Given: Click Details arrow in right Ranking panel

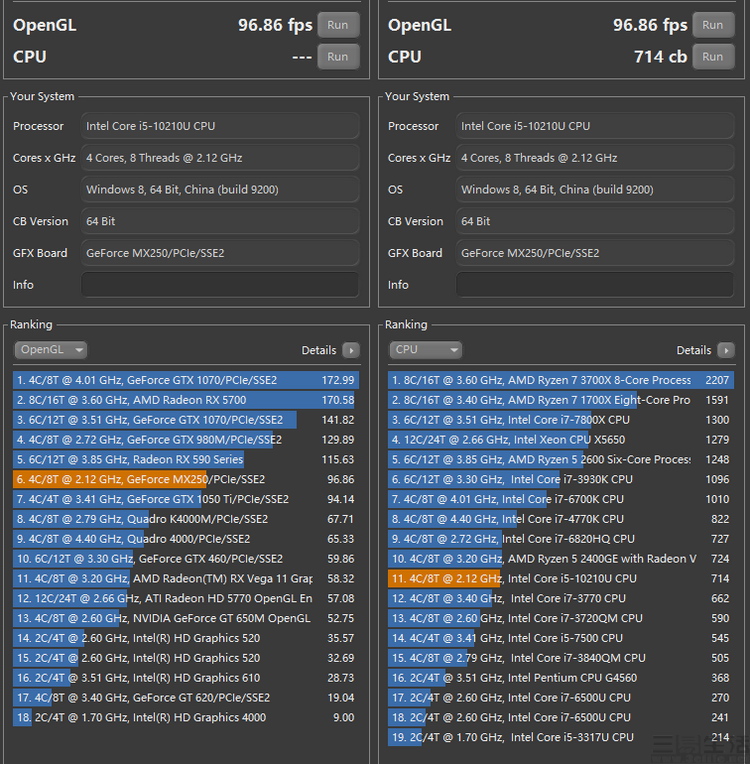Looking at the screenshot, I should tap(726, 350).
